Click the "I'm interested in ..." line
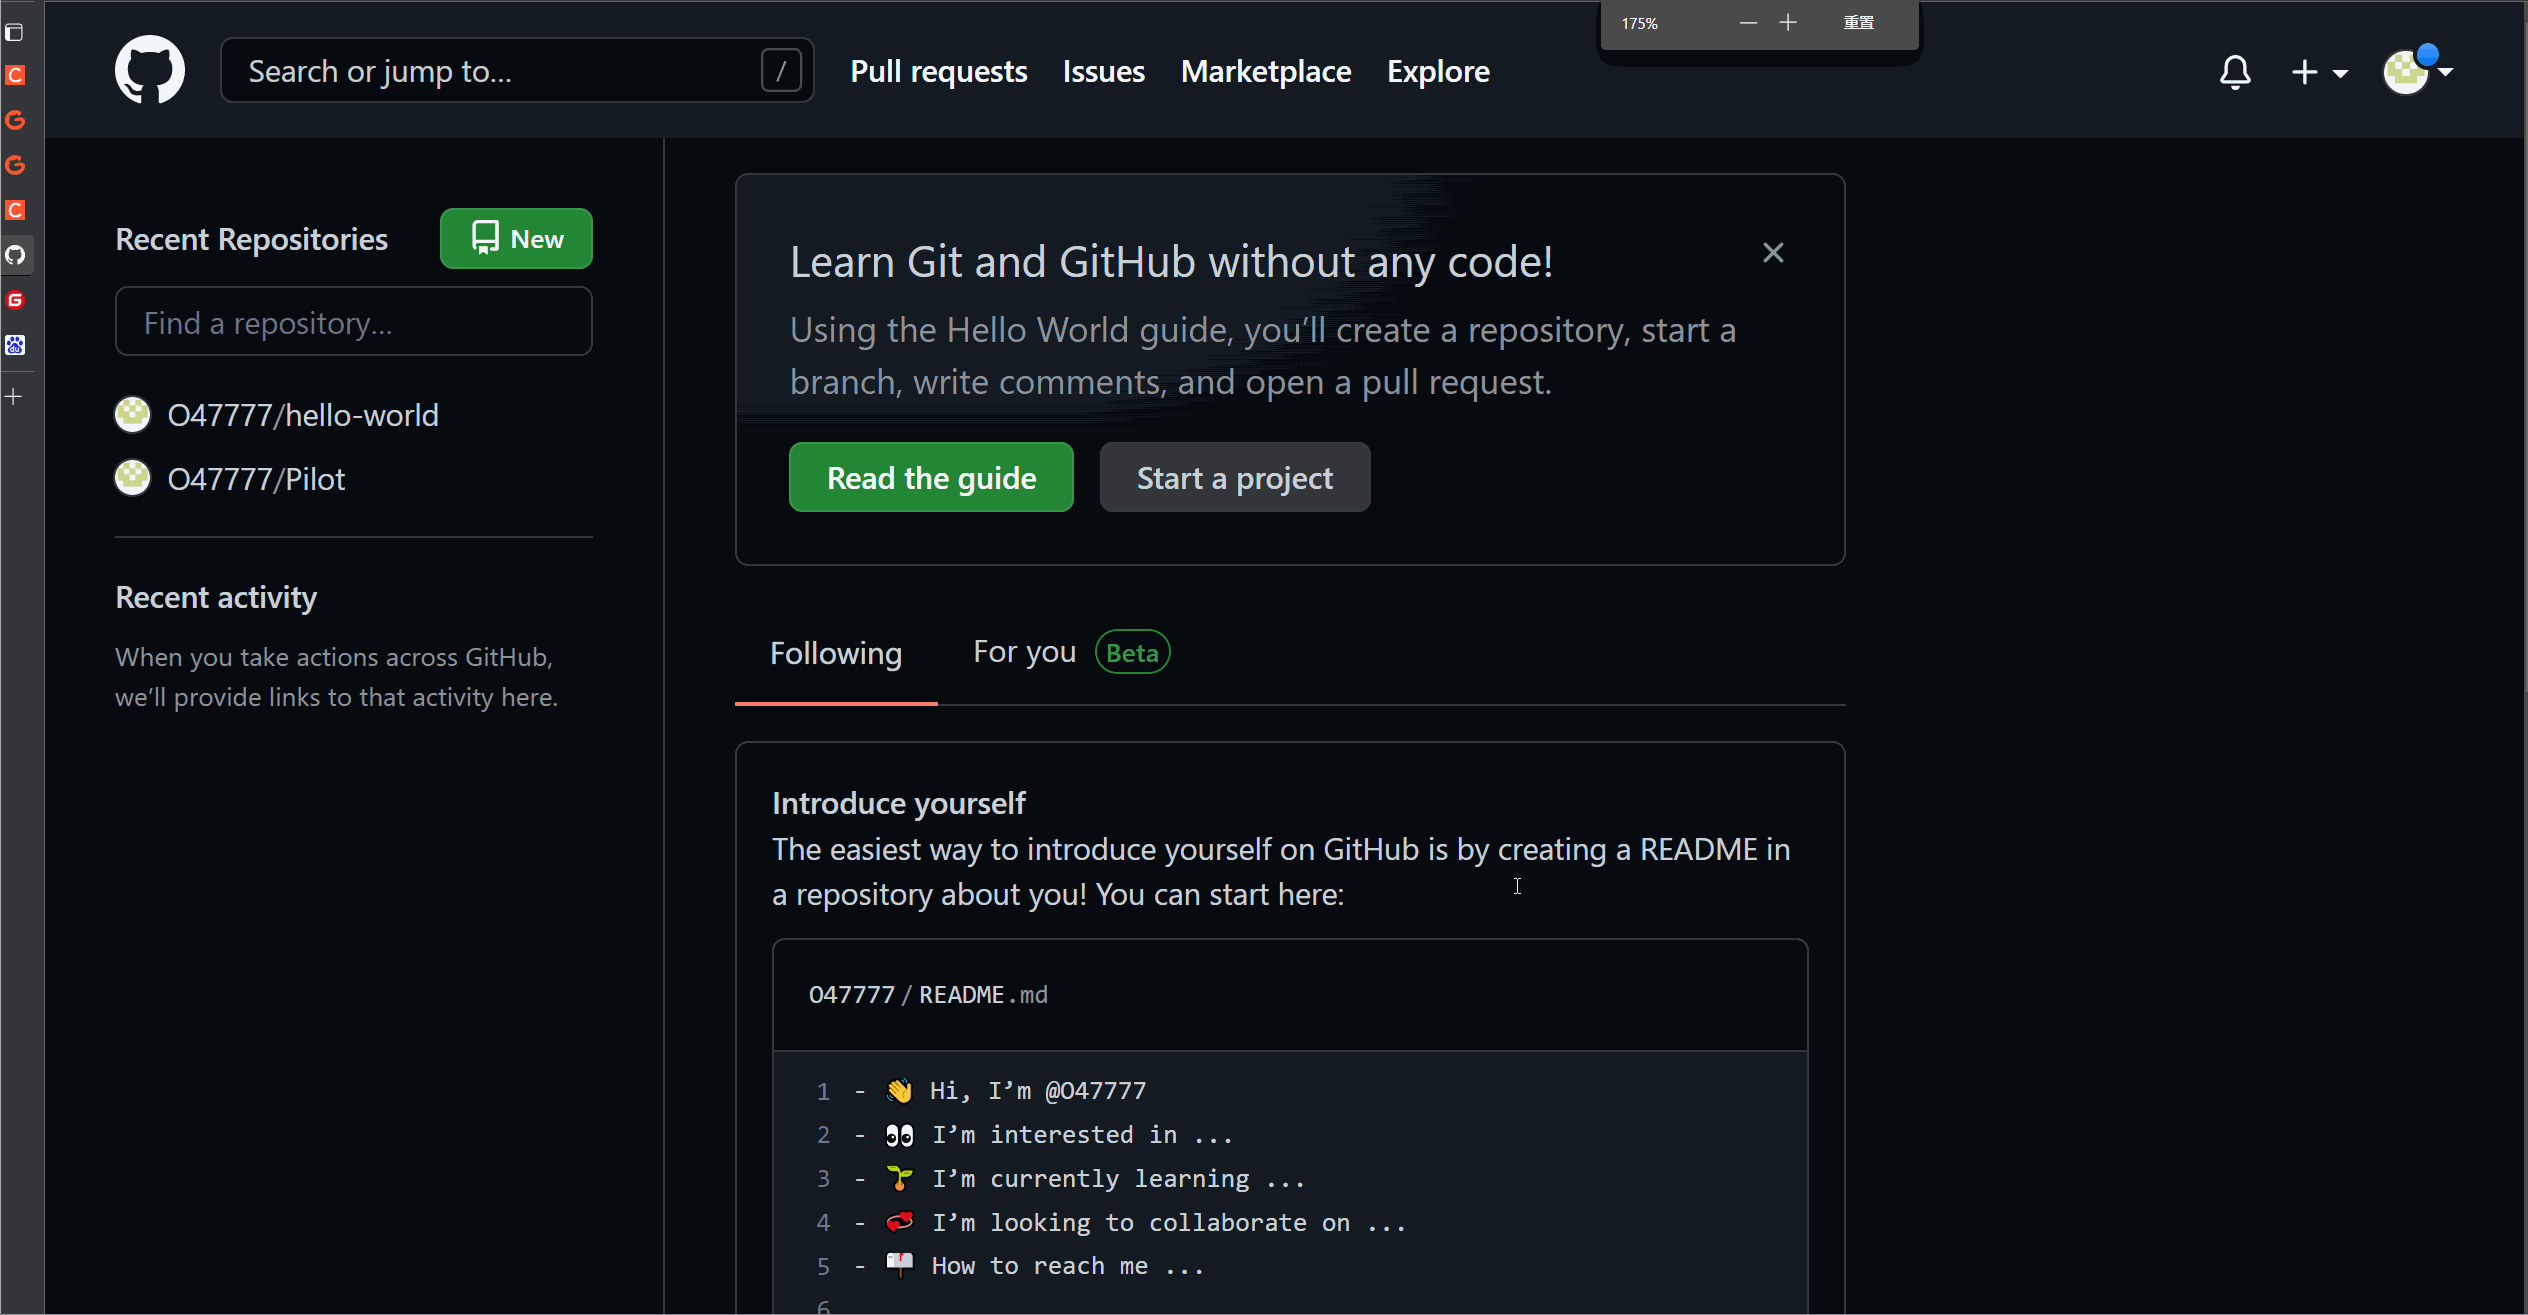The image size is (2528, 1315). (x=1082, y=1134)
